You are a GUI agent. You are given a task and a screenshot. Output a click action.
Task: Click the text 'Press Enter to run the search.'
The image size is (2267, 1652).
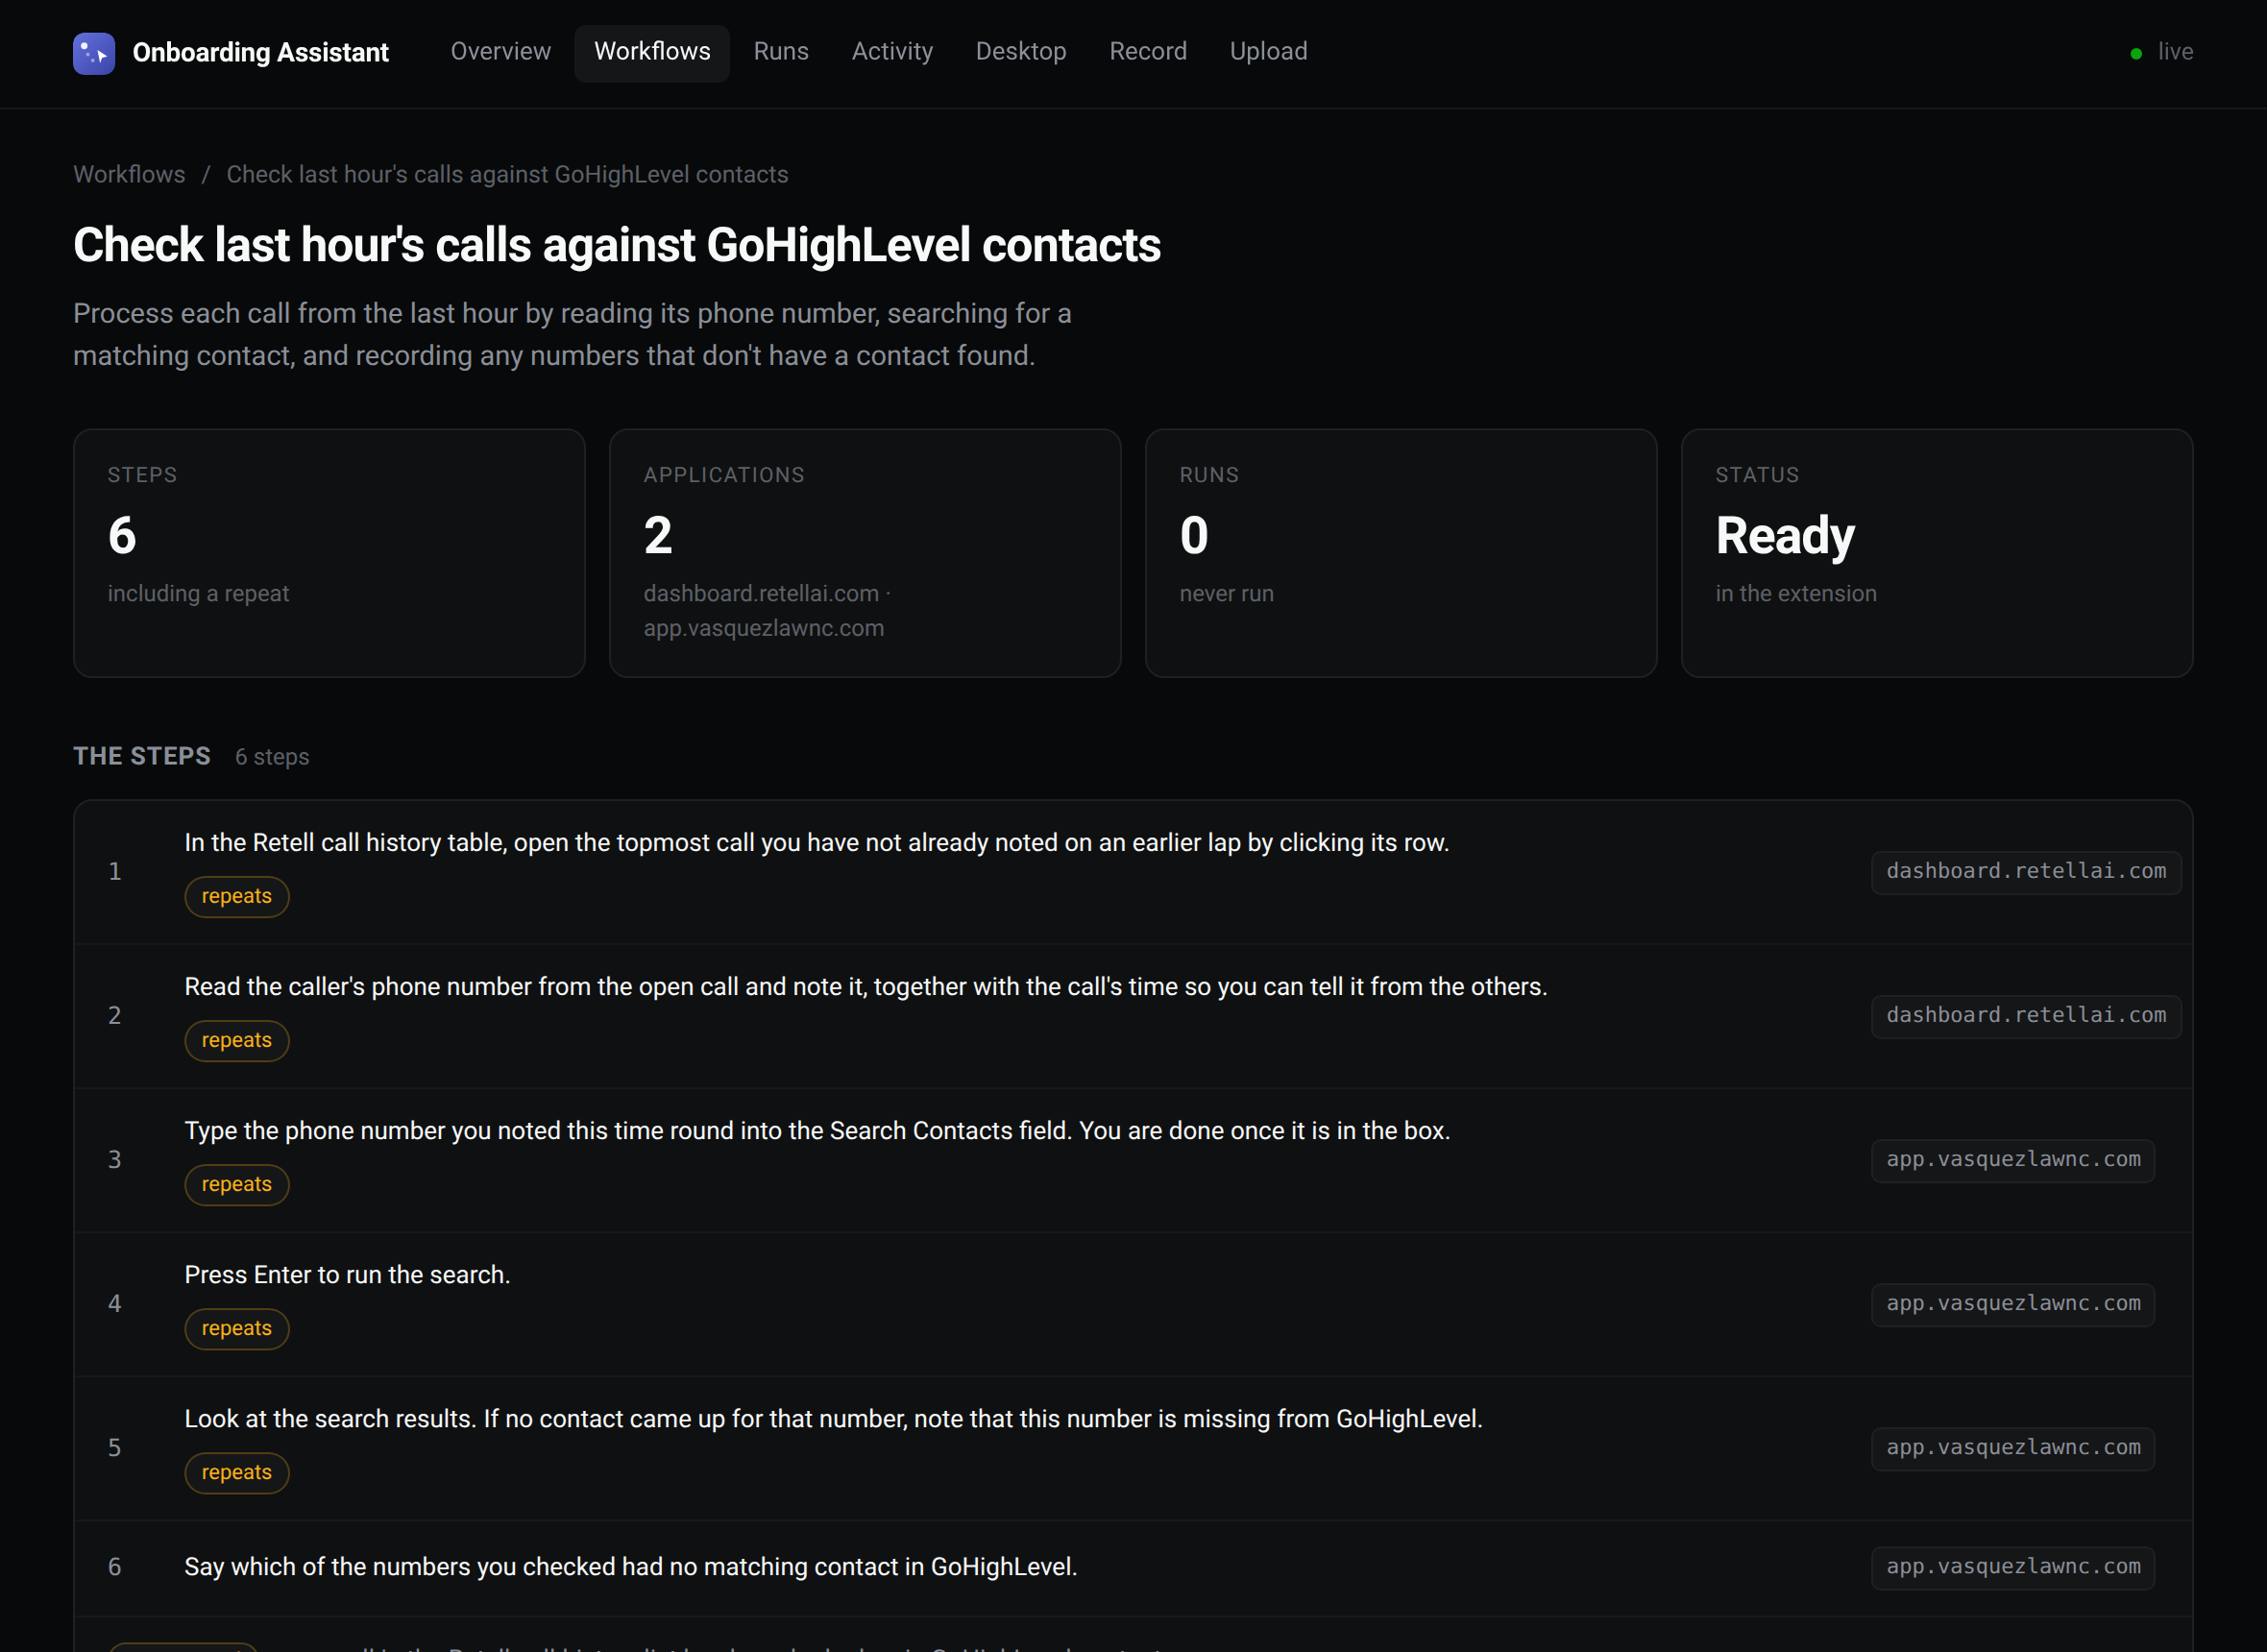click(347, 1274)
